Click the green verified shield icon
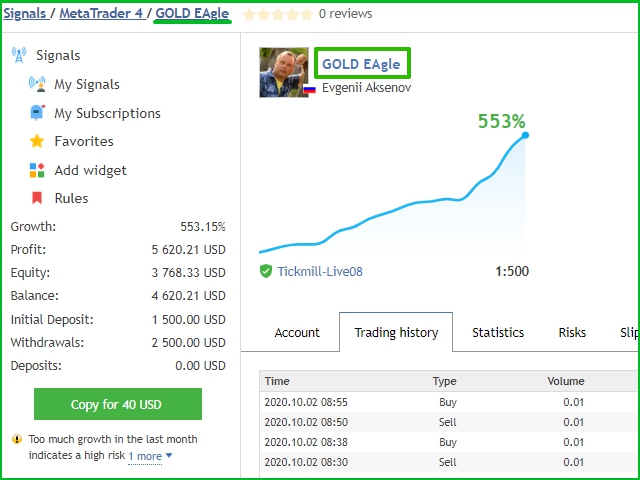This screenshot has height=480, width=640. tap(266, 271)
